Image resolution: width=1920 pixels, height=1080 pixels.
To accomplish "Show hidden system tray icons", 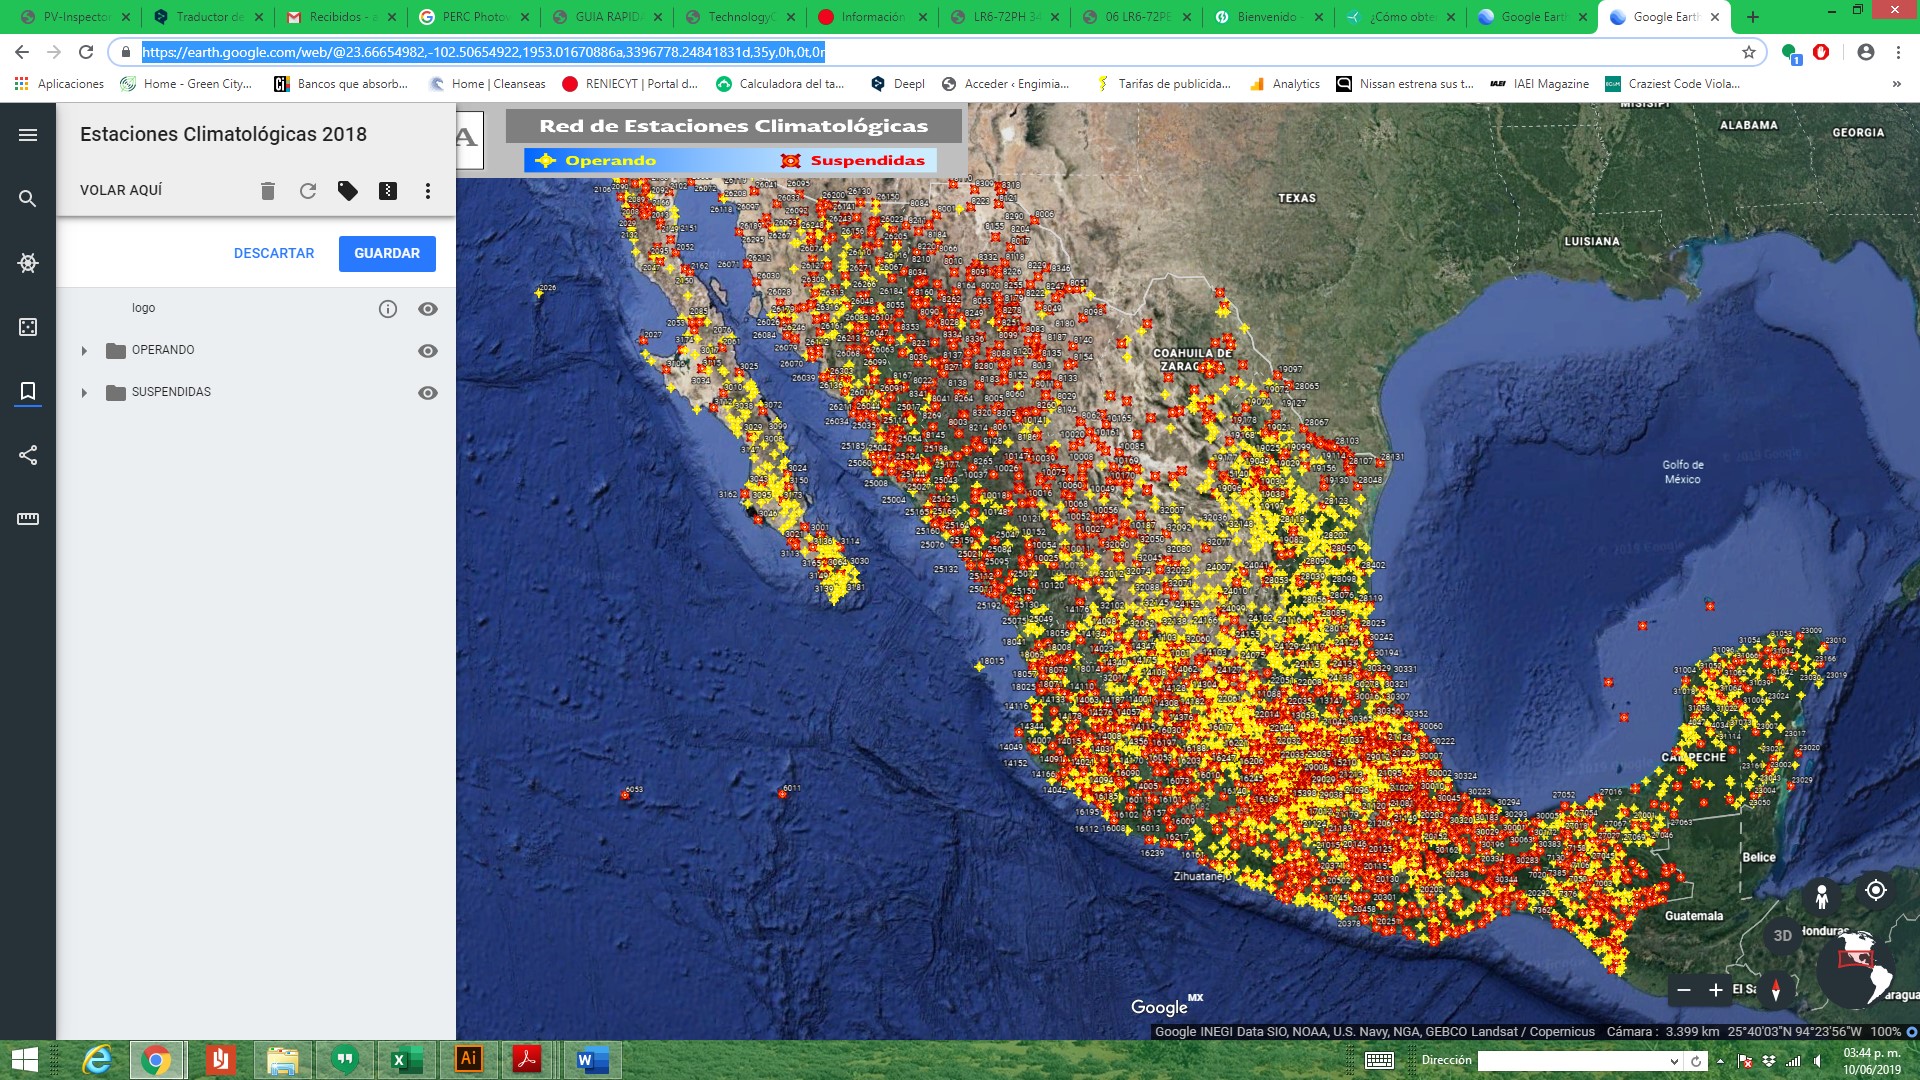I will (1720, 1061).
